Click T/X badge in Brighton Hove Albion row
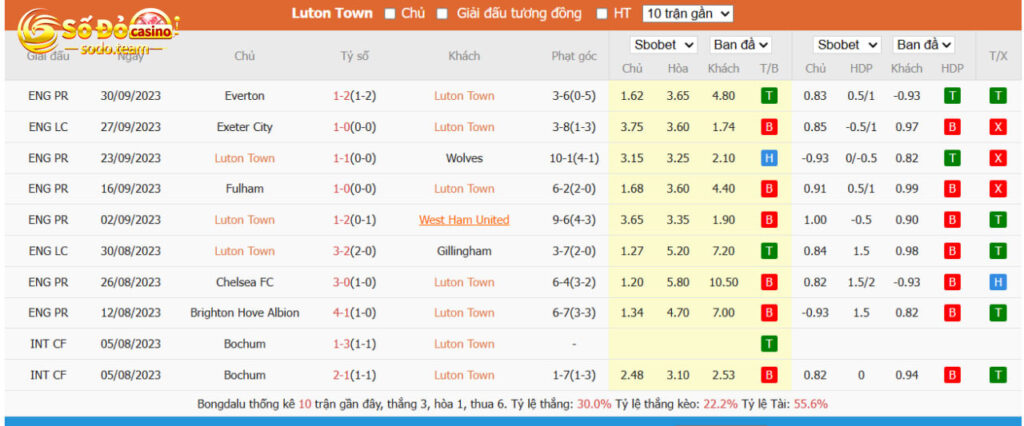The image size is (1024, 426). point(997,313)
